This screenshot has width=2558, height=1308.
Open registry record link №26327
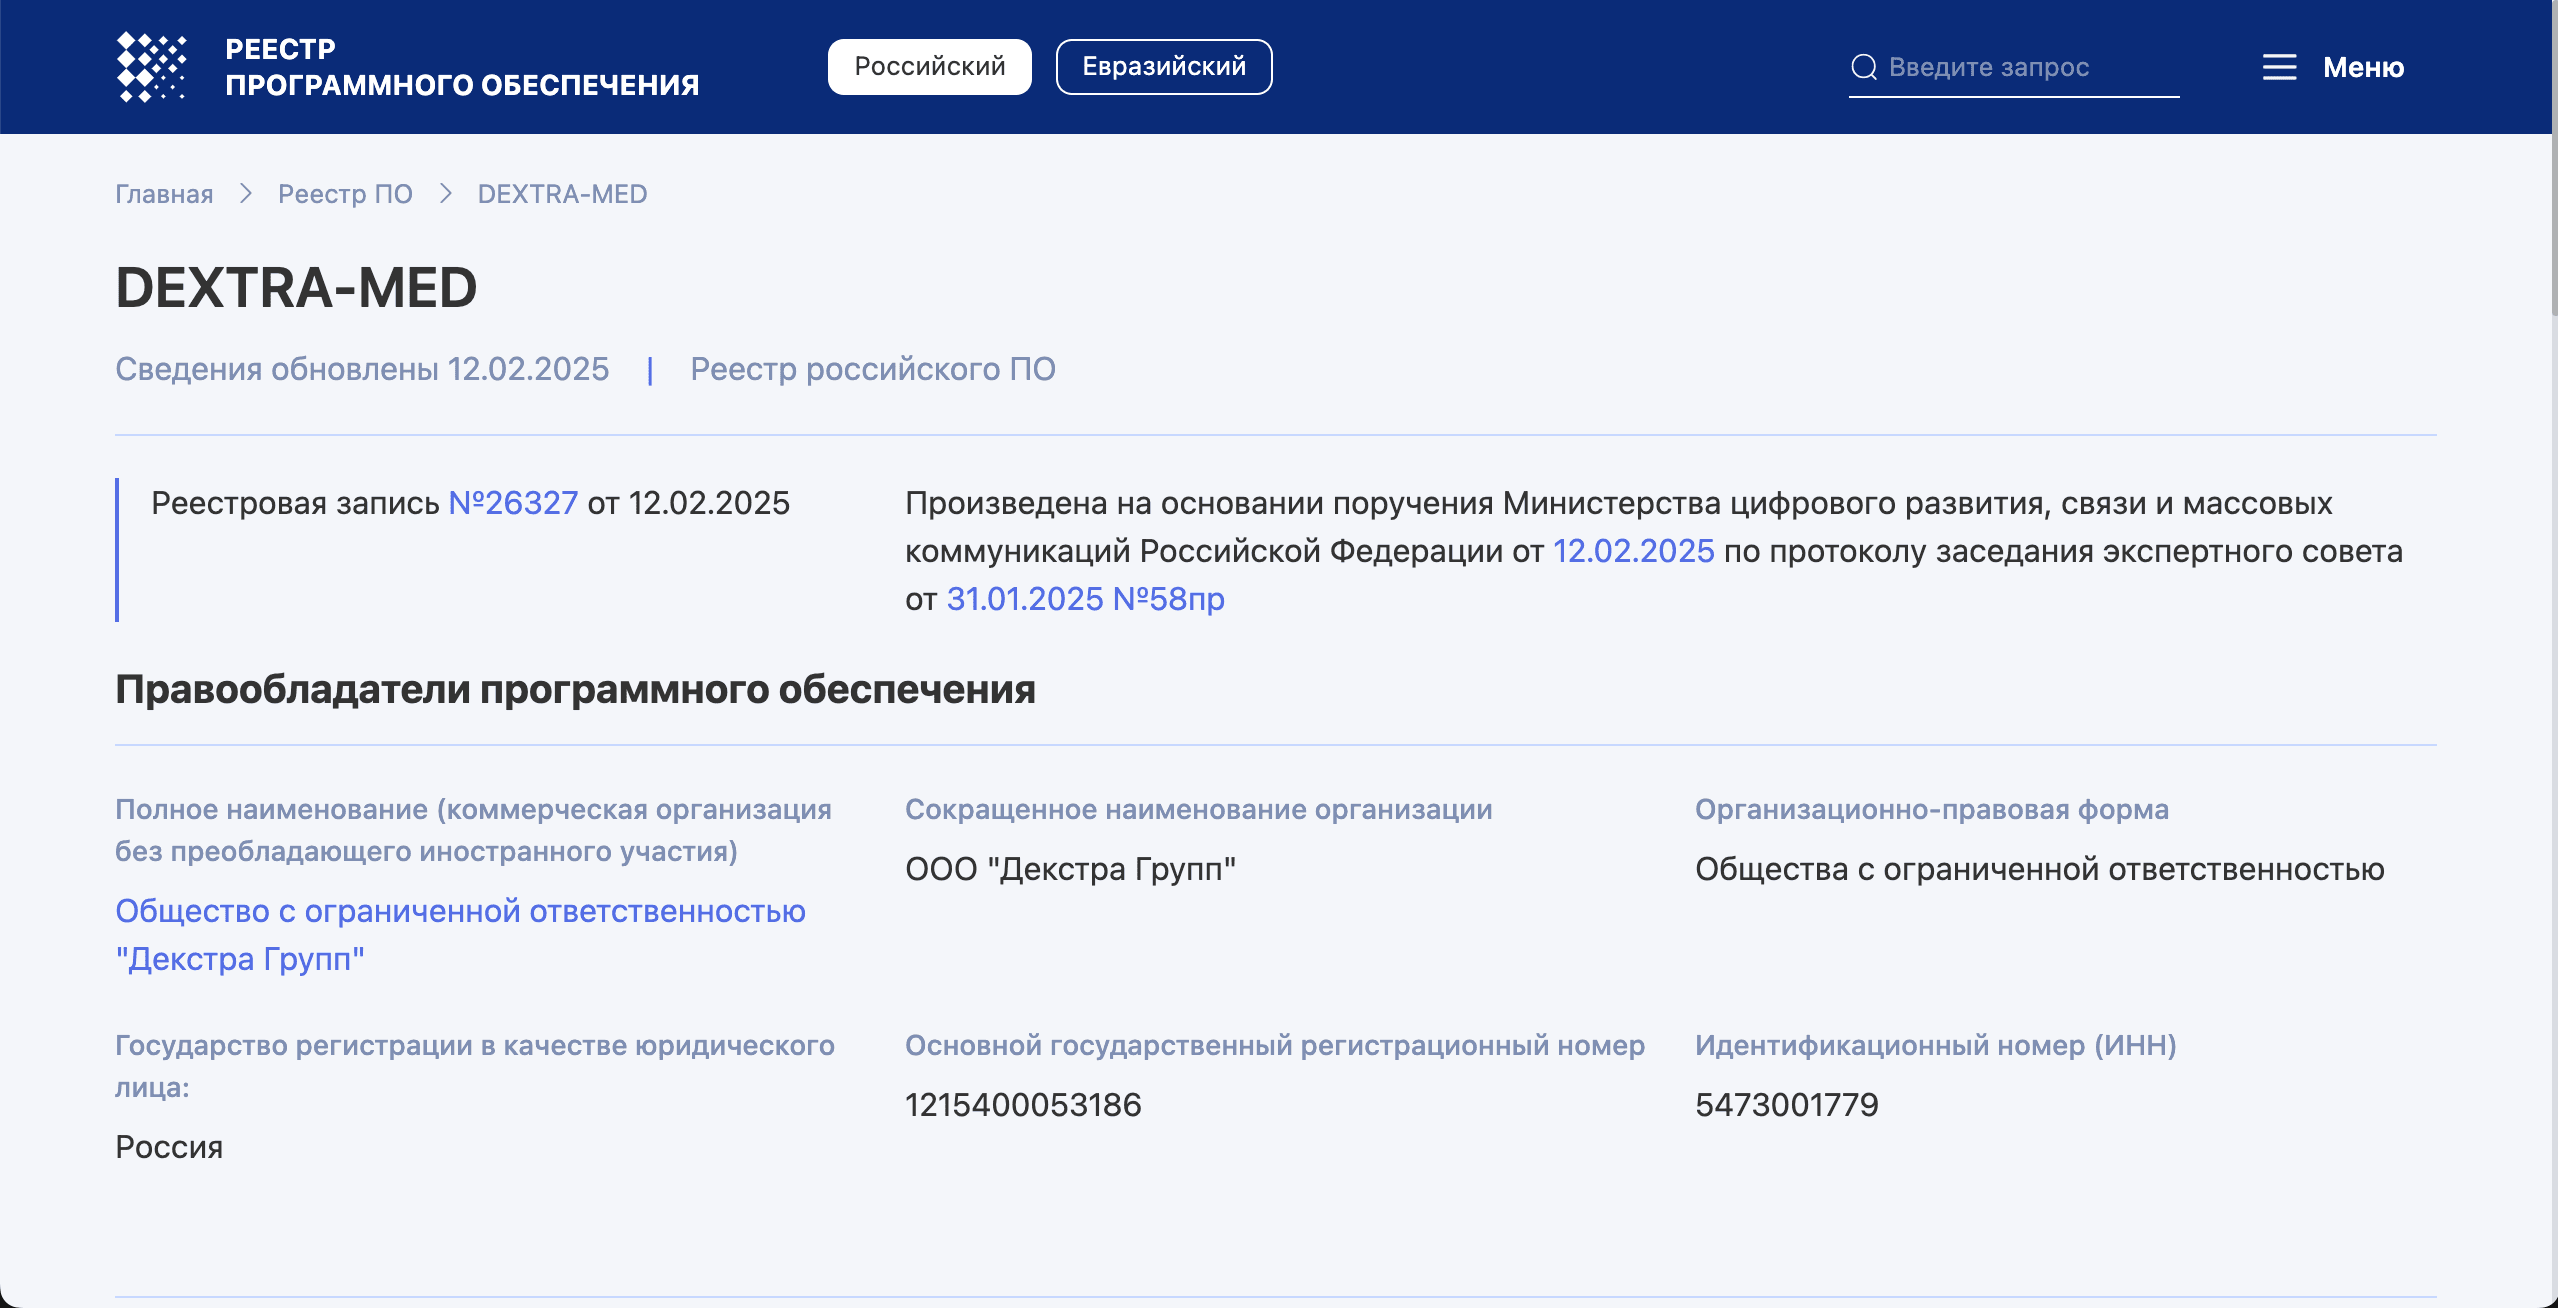coord(513,503)
